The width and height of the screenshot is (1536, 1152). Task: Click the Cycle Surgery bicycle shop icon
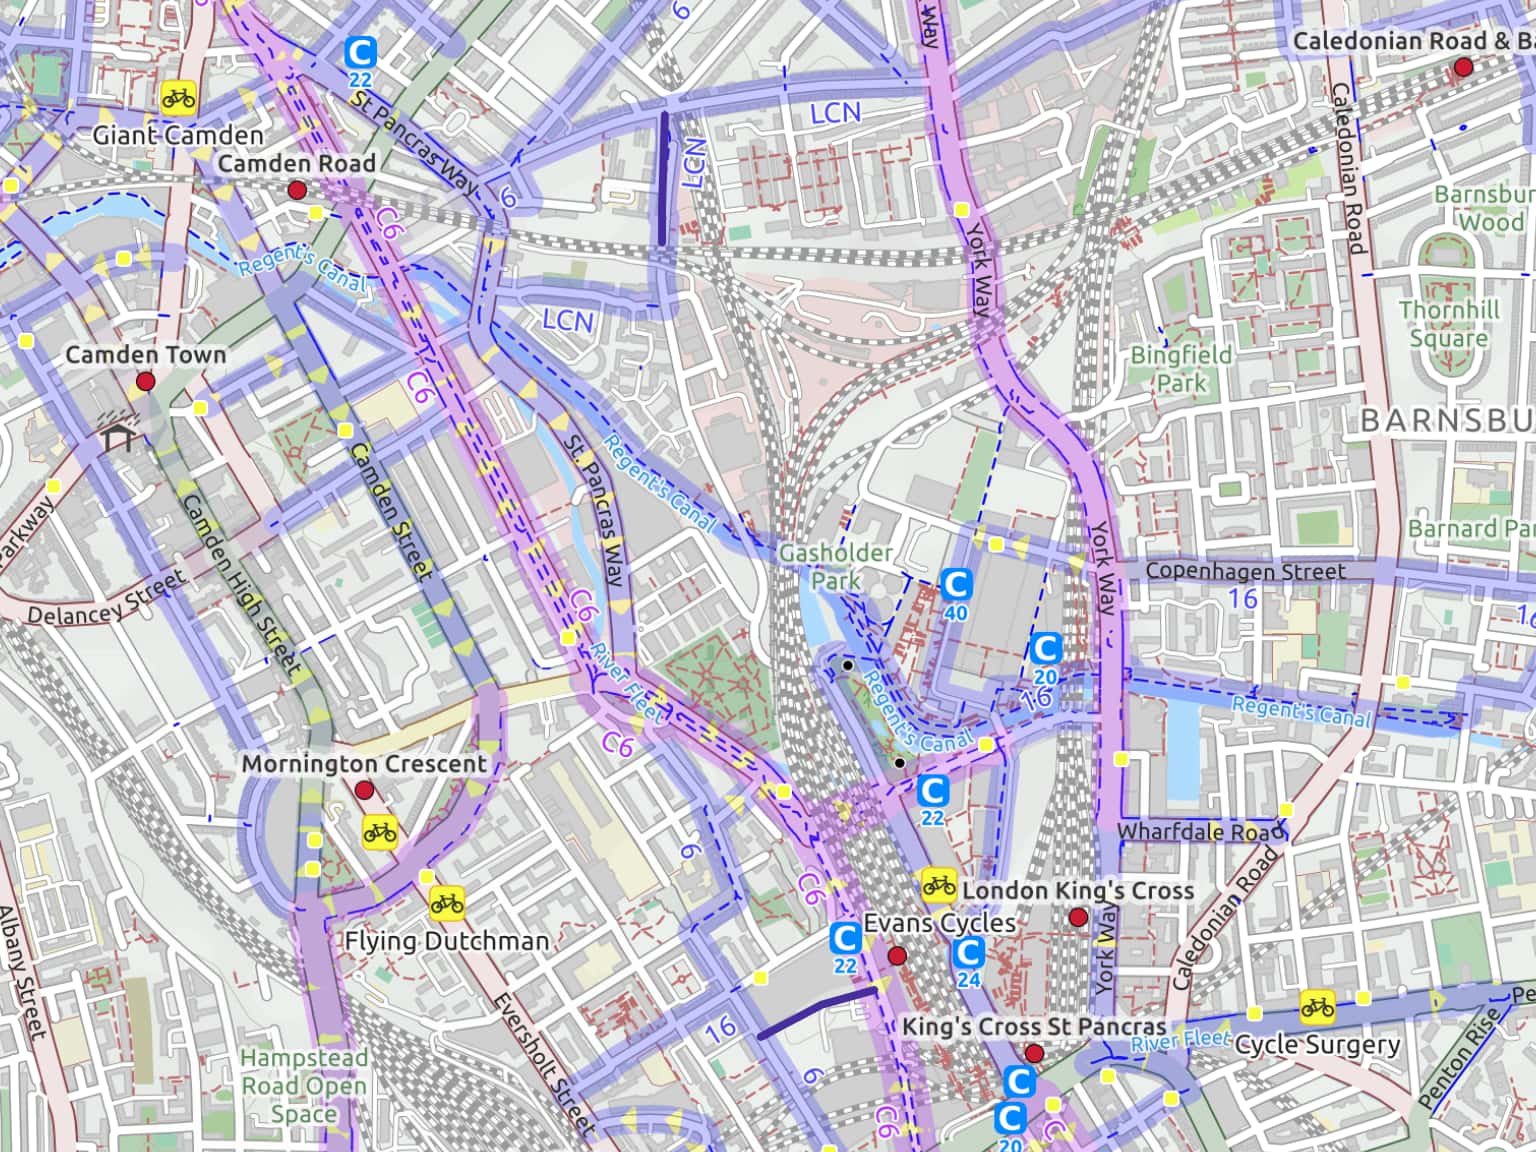pyautogui.click(x=1317, y=1007)
